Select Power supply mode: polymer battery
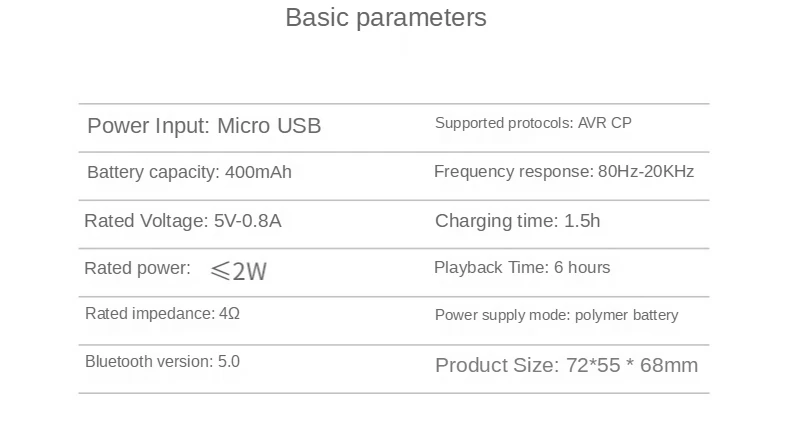Viewport: 788px width, 429px height. pyautogui.click(x=557, y=315)
